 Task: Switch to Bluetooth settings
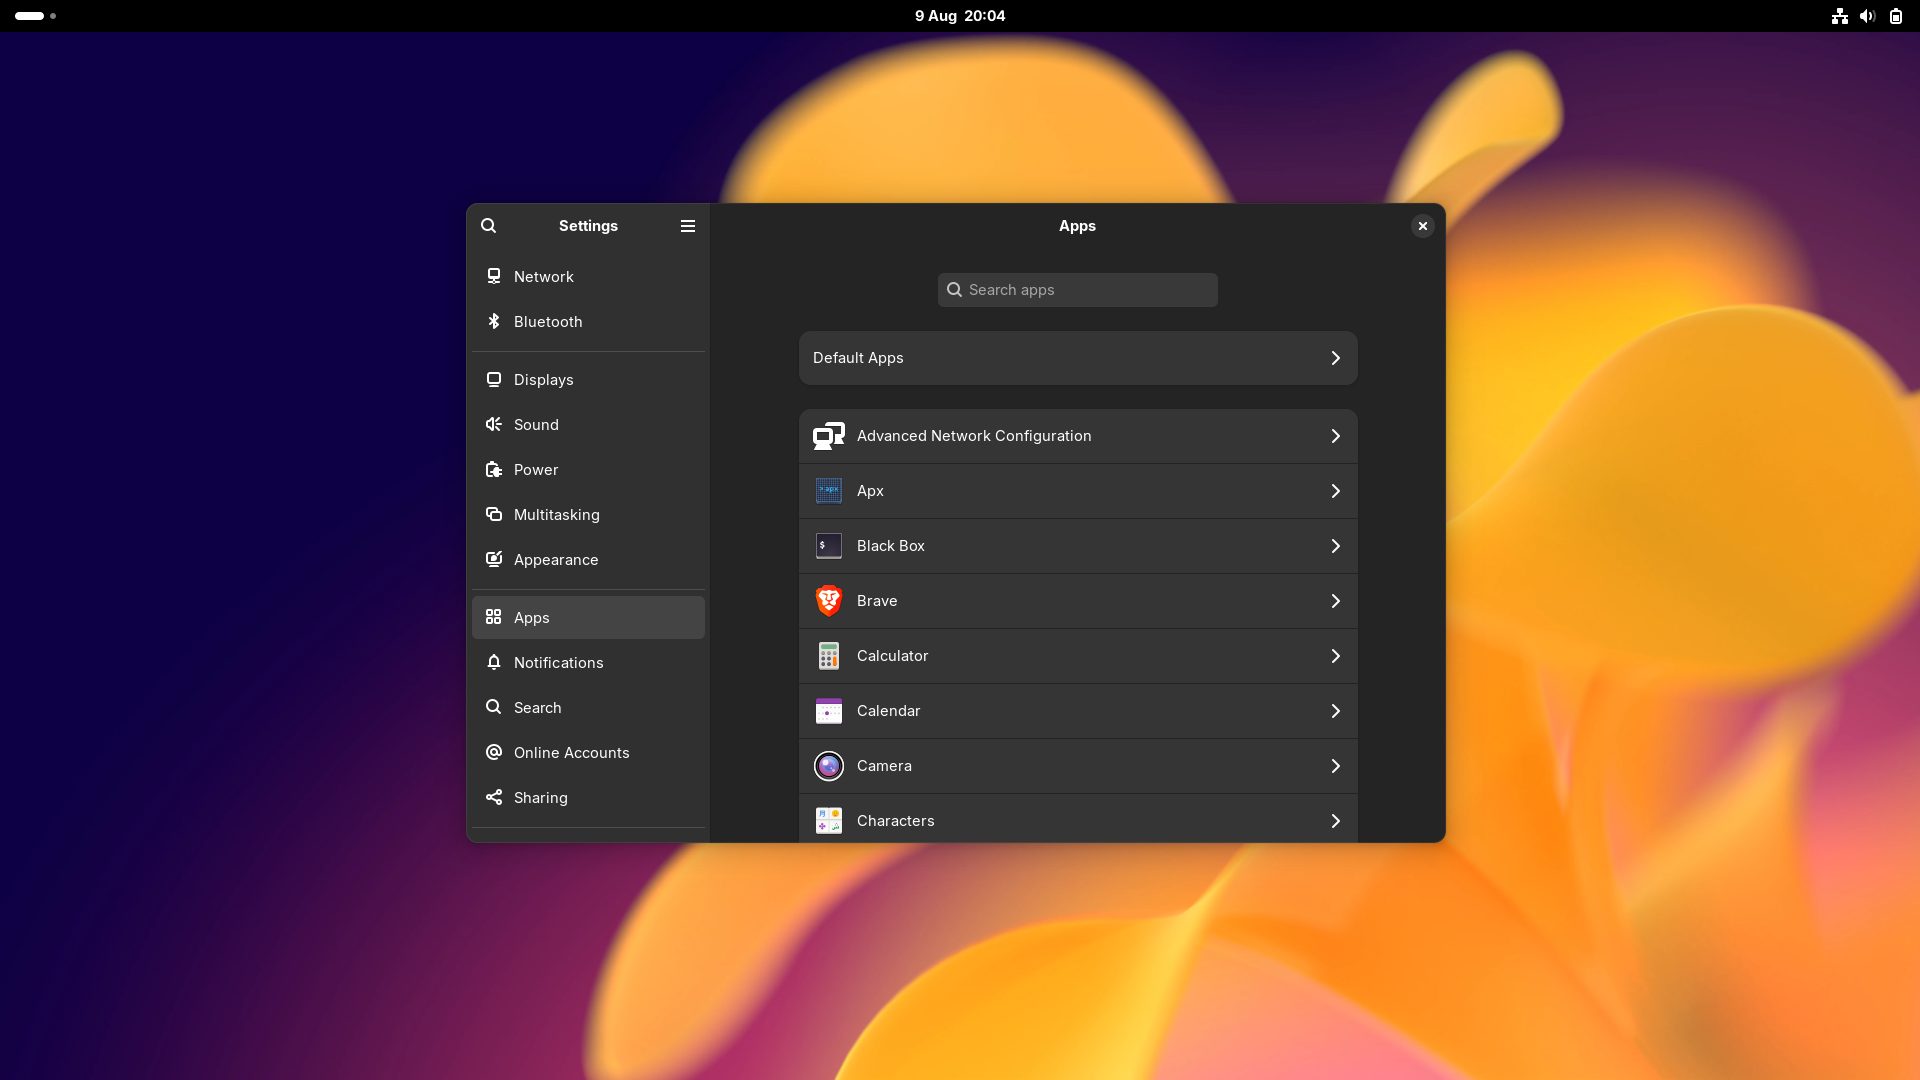point(588,322)
